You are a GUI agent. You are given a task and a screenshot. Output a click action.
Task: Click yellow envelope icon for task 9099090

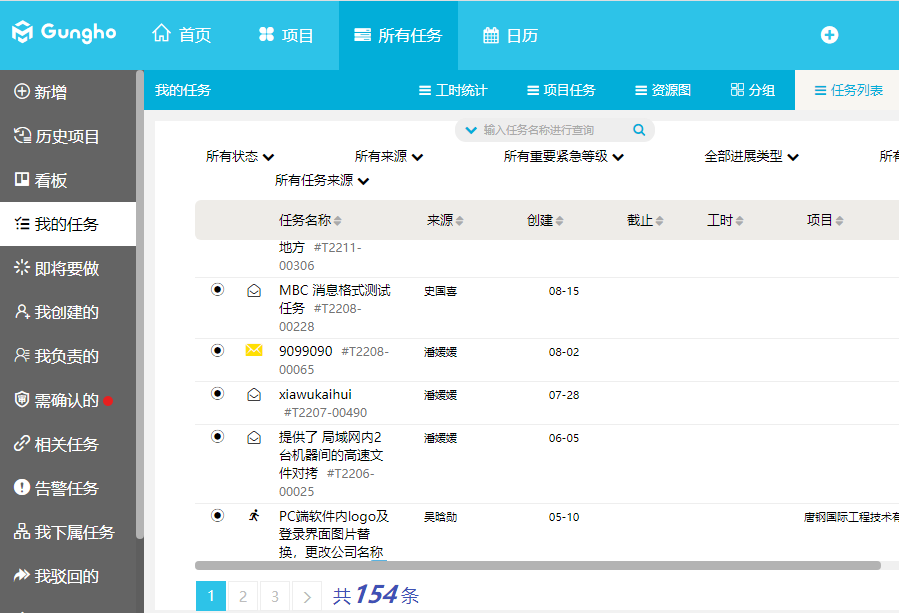coord(254,351)
